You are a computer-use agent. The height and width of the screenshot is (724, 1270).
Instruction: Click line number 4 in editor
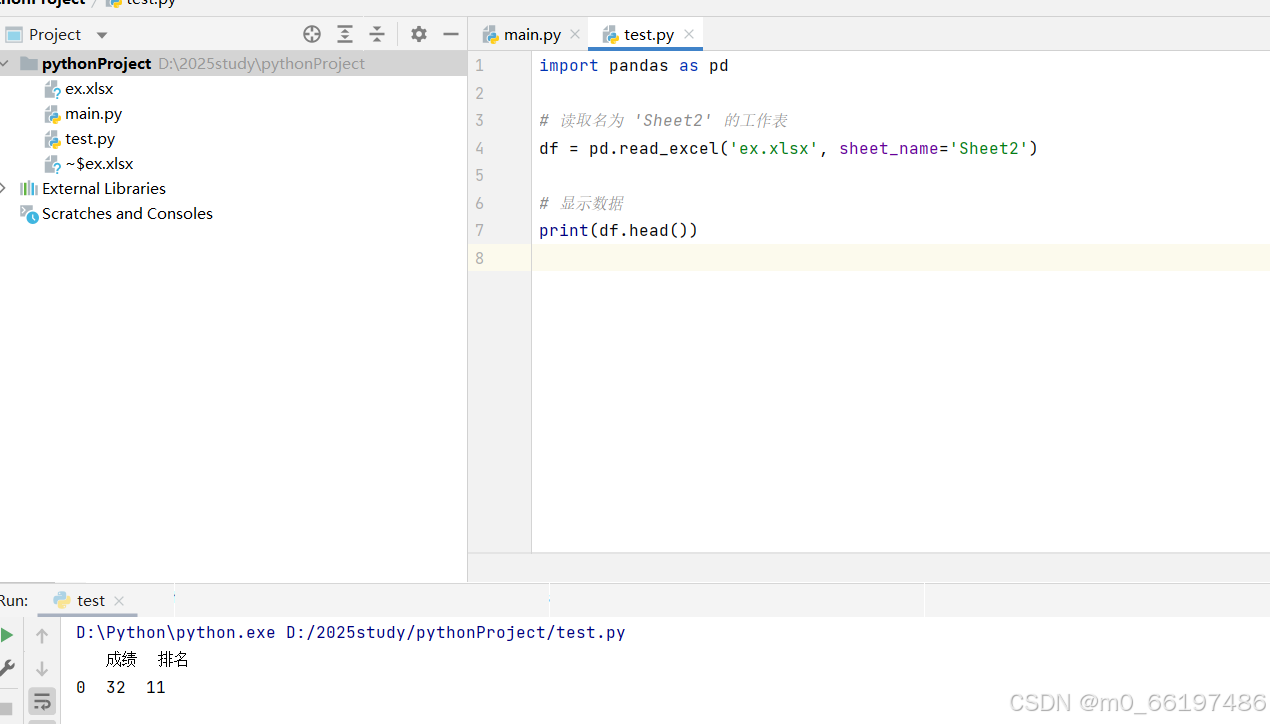point(479,147)
